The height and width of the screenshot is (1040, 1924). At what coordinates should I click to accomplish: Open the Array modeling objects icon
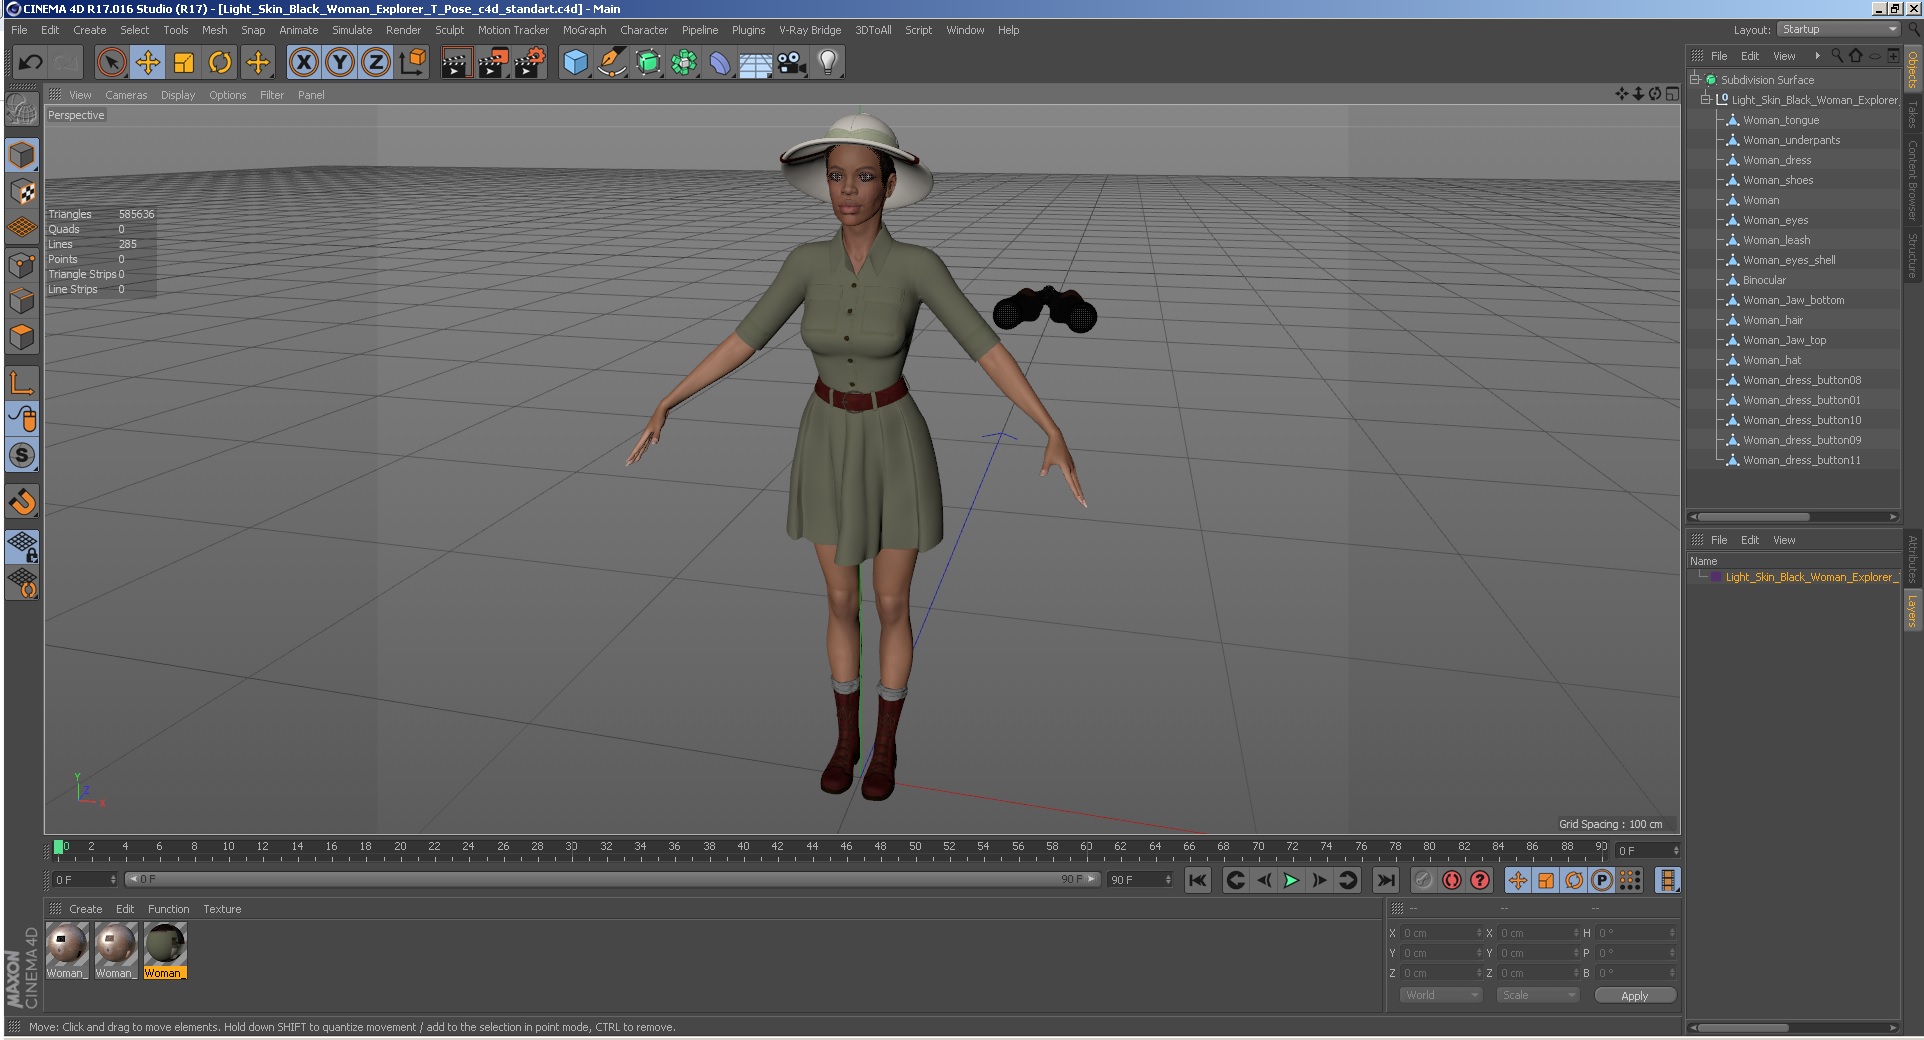684,63
